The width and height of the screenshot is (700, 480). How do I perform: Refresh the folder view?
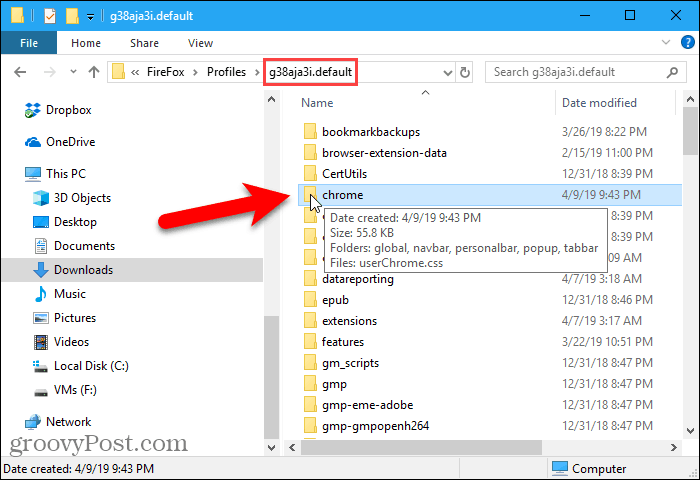(x=465, y=72)
